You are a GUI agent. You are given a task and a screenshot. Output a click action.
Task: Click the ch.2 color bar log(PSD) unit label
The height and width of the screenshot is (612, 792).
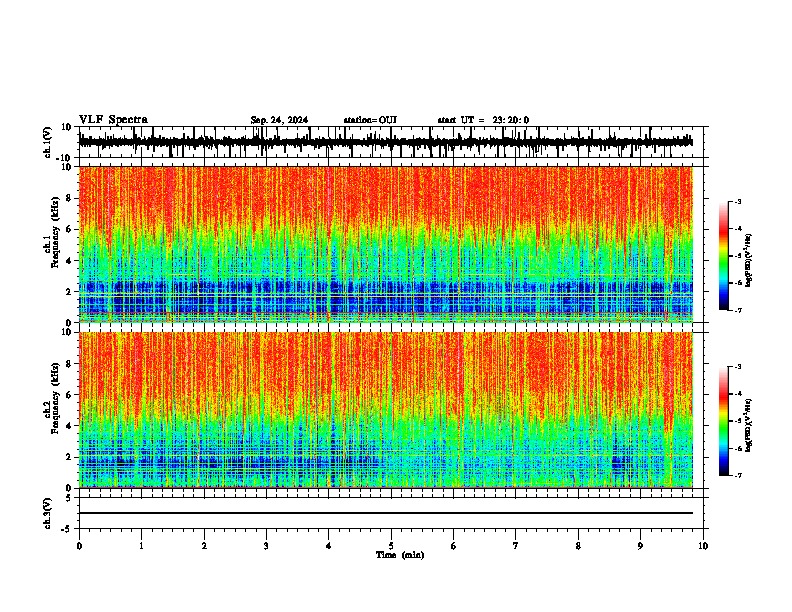pos(749,425)
